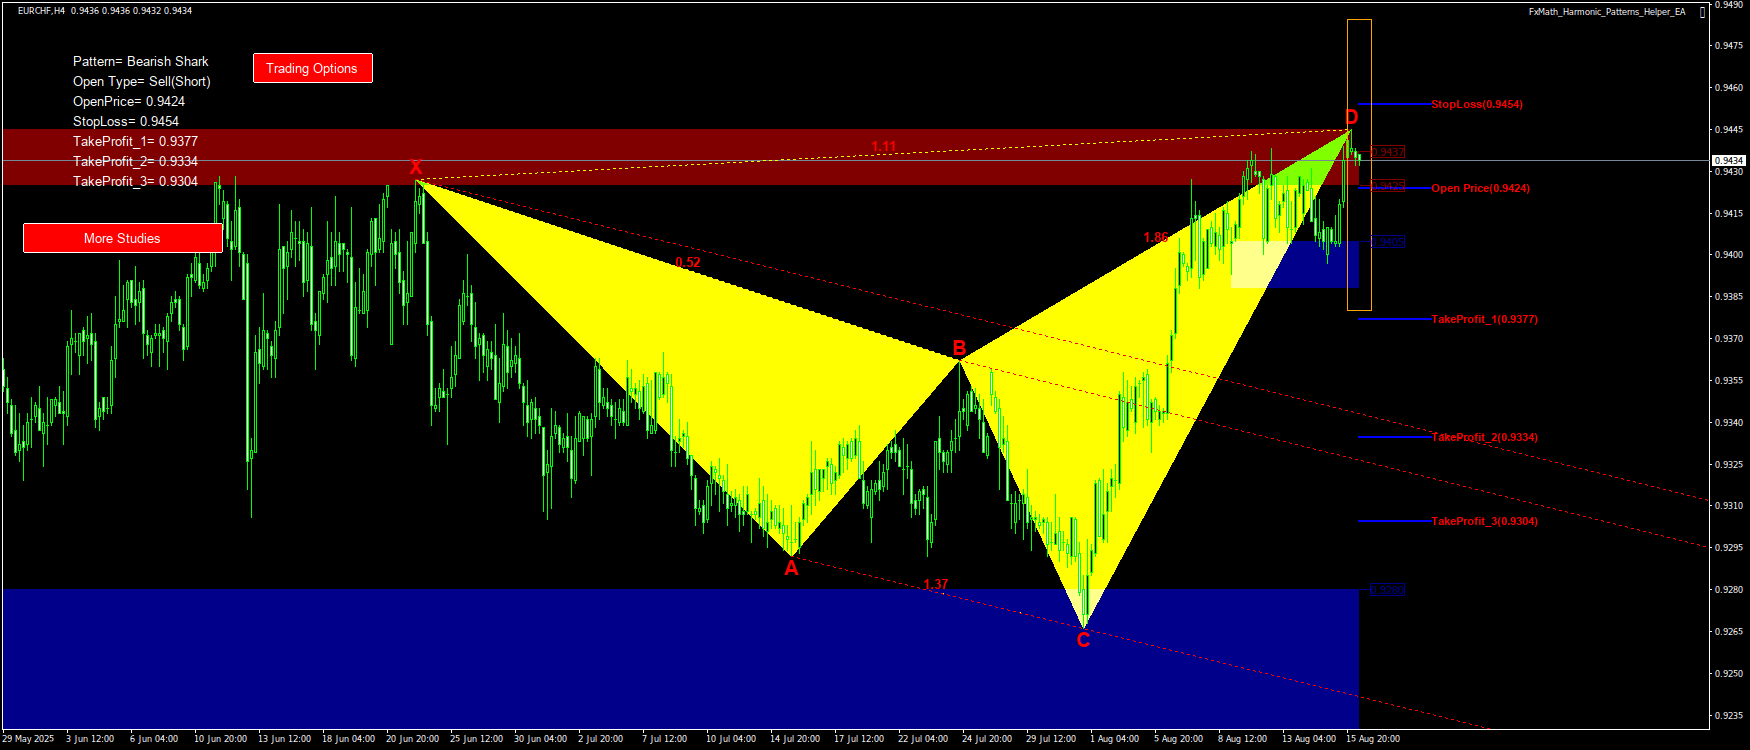The height and width of the screenshot is (750, 1750).
Task: Click the Trading Options button
Action: [312, 68]
